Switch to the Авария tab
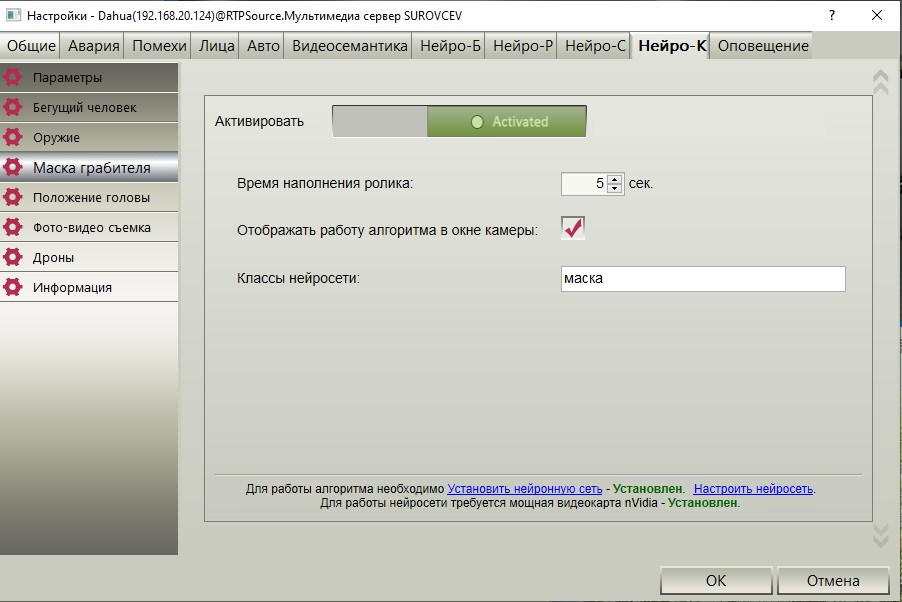 (x=93, y=45)
